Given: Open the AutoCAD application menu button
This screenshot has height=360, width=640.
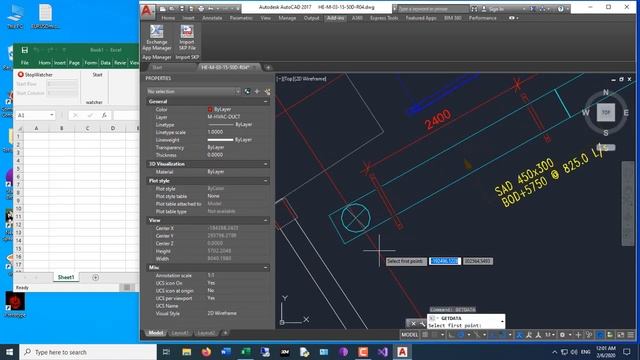Looking at the screenshot, I should (147, 11).
